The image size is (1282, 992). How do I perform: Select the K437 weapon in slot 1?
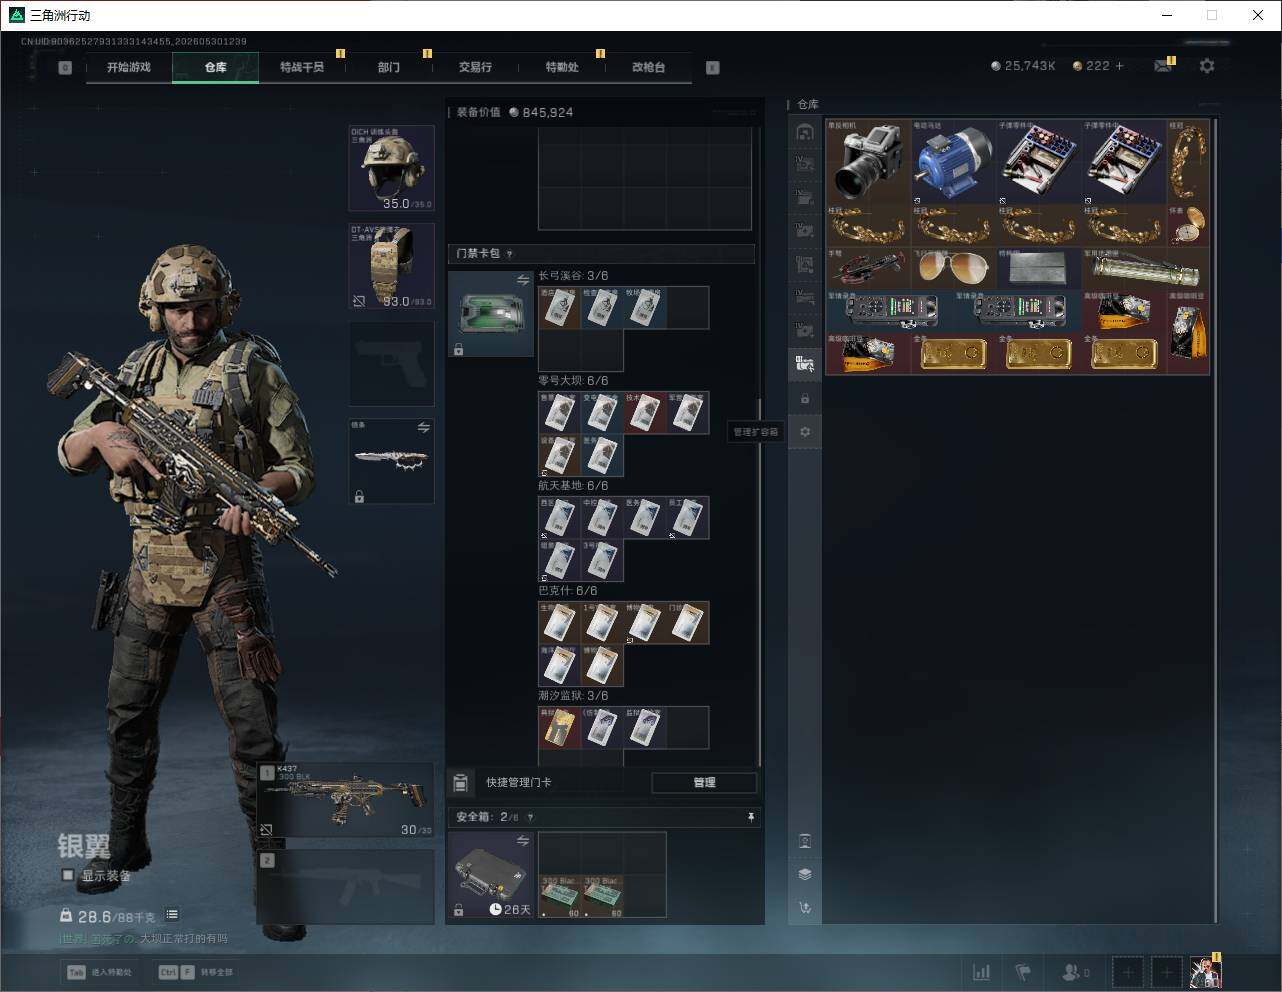[347, 800]
